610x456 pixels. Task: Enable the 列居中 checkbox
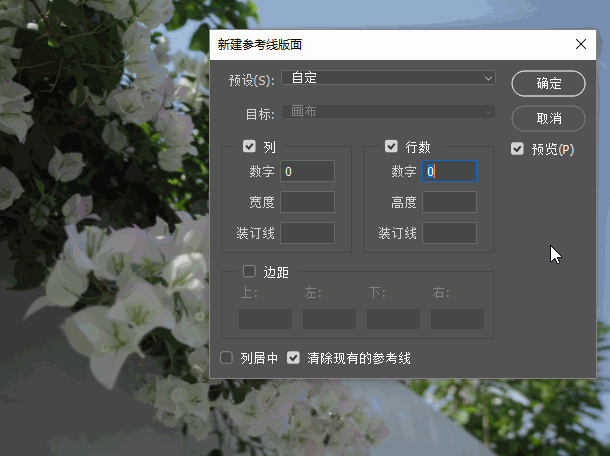(226, 358)
